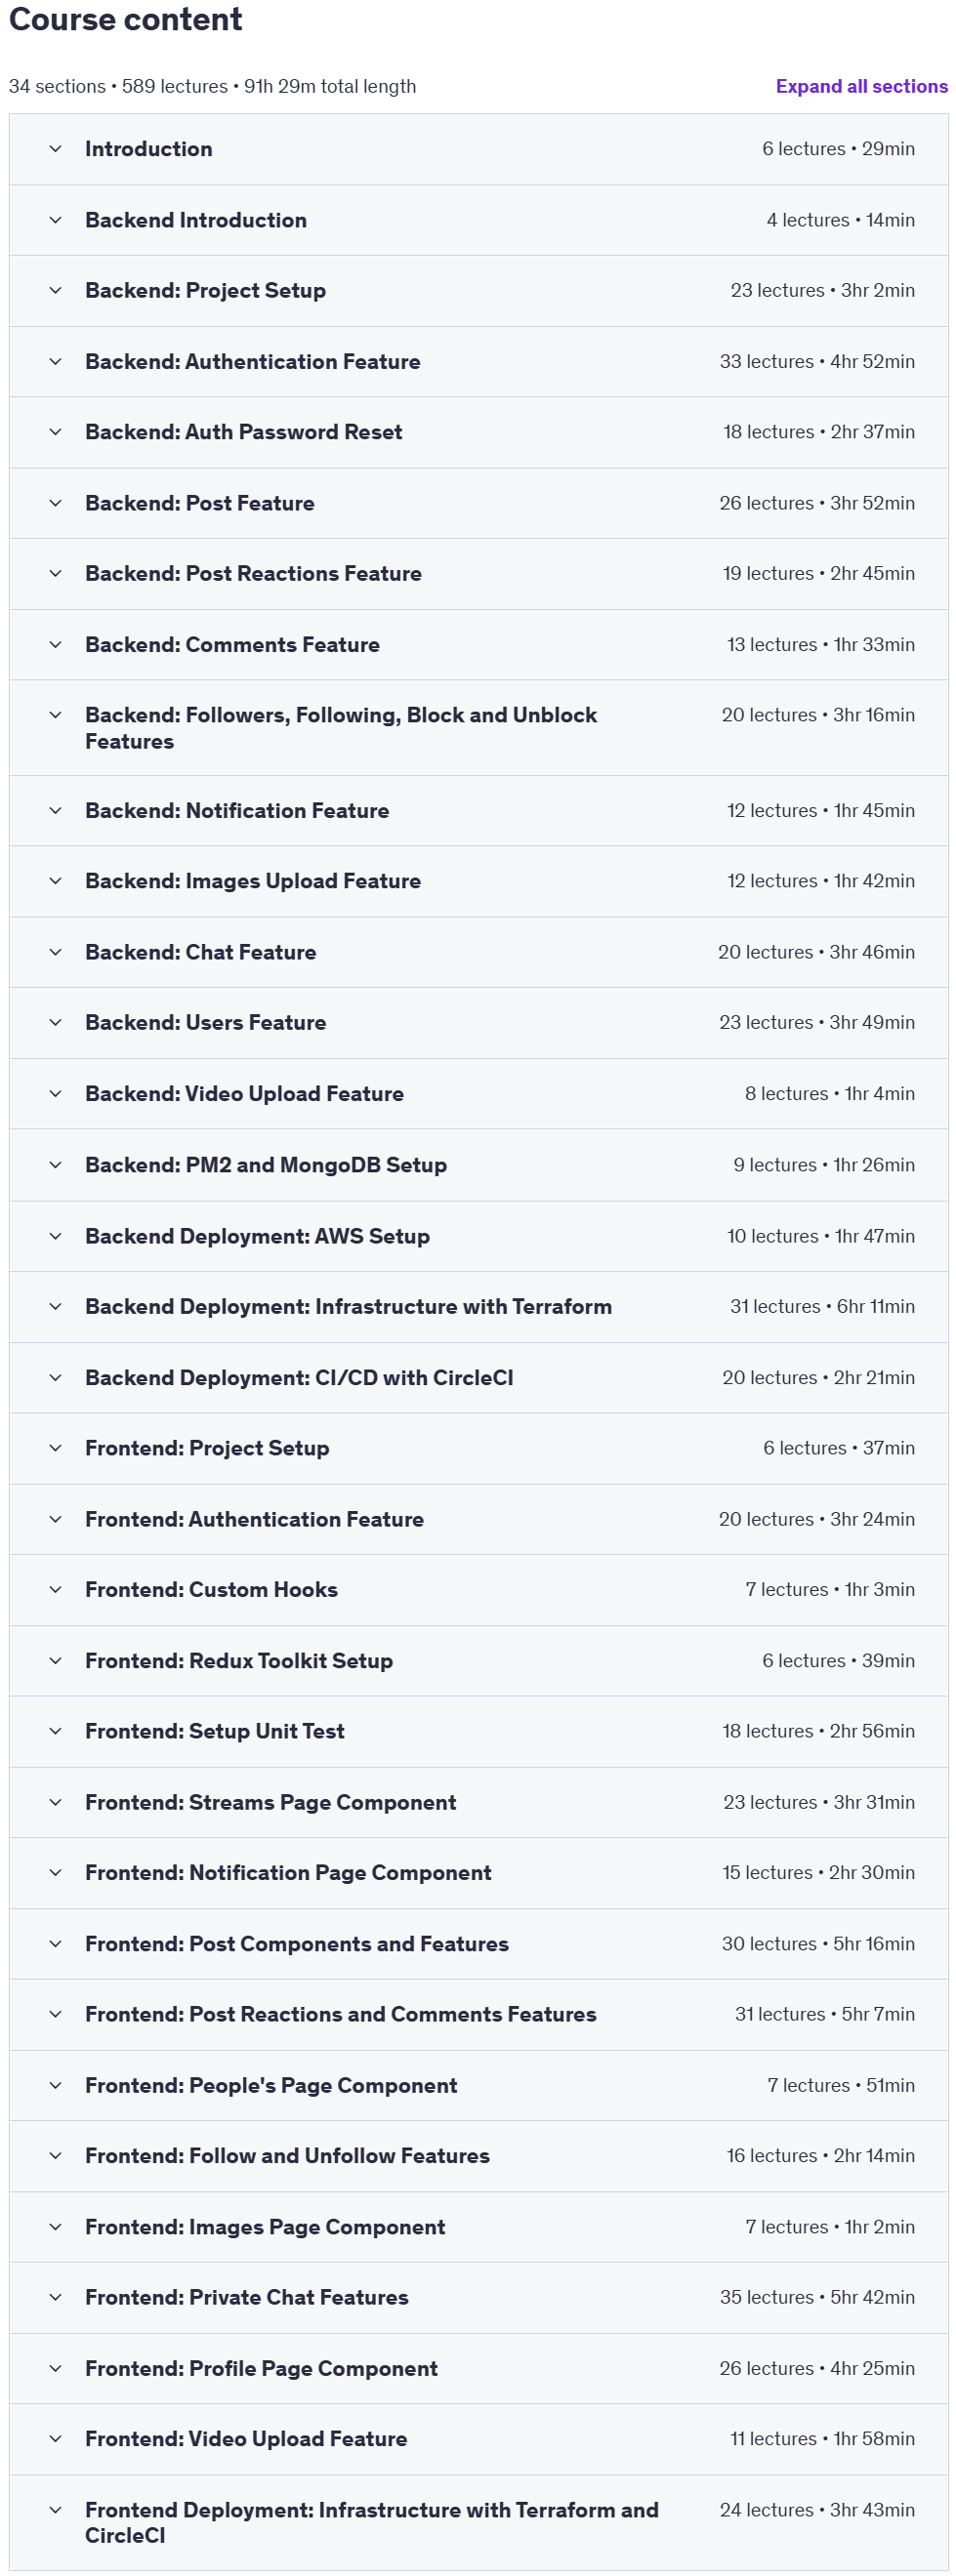Expand Backend: Video Upload Feature chevron
Screen dimensions: 956x2576
coord(56,1094)
